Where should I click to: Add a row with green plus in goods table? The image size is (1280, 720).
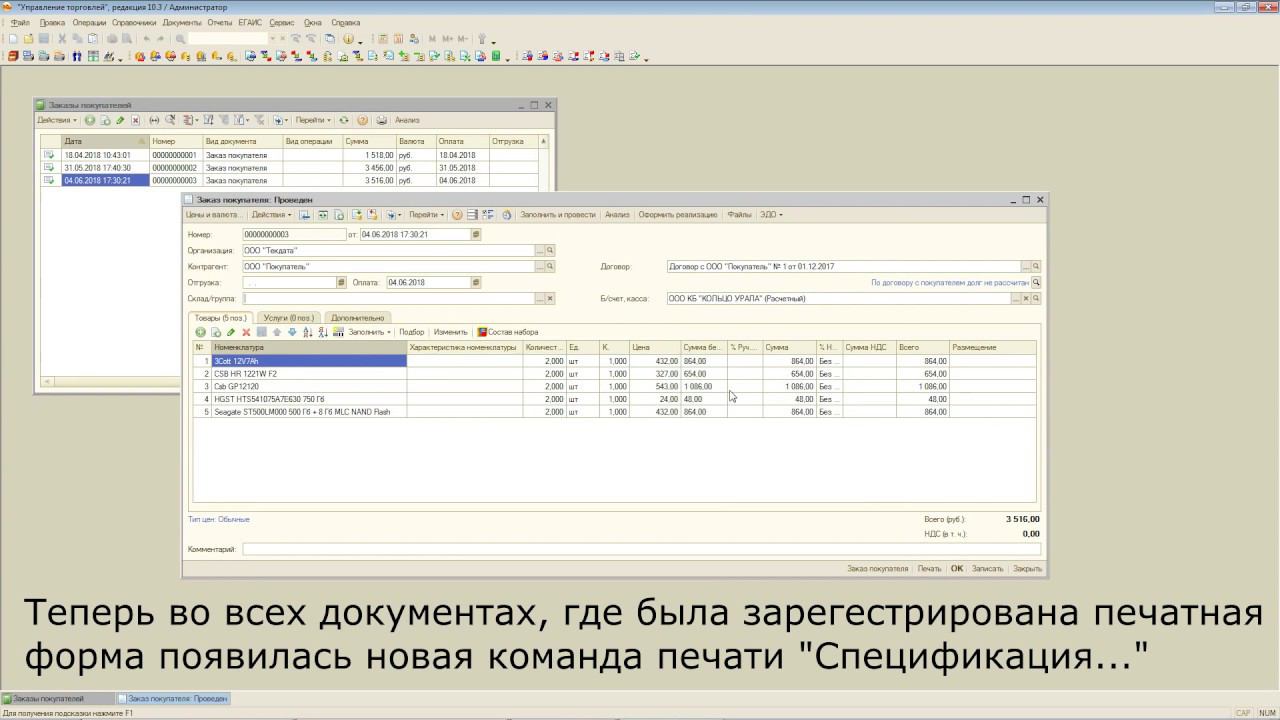point(200,332)
